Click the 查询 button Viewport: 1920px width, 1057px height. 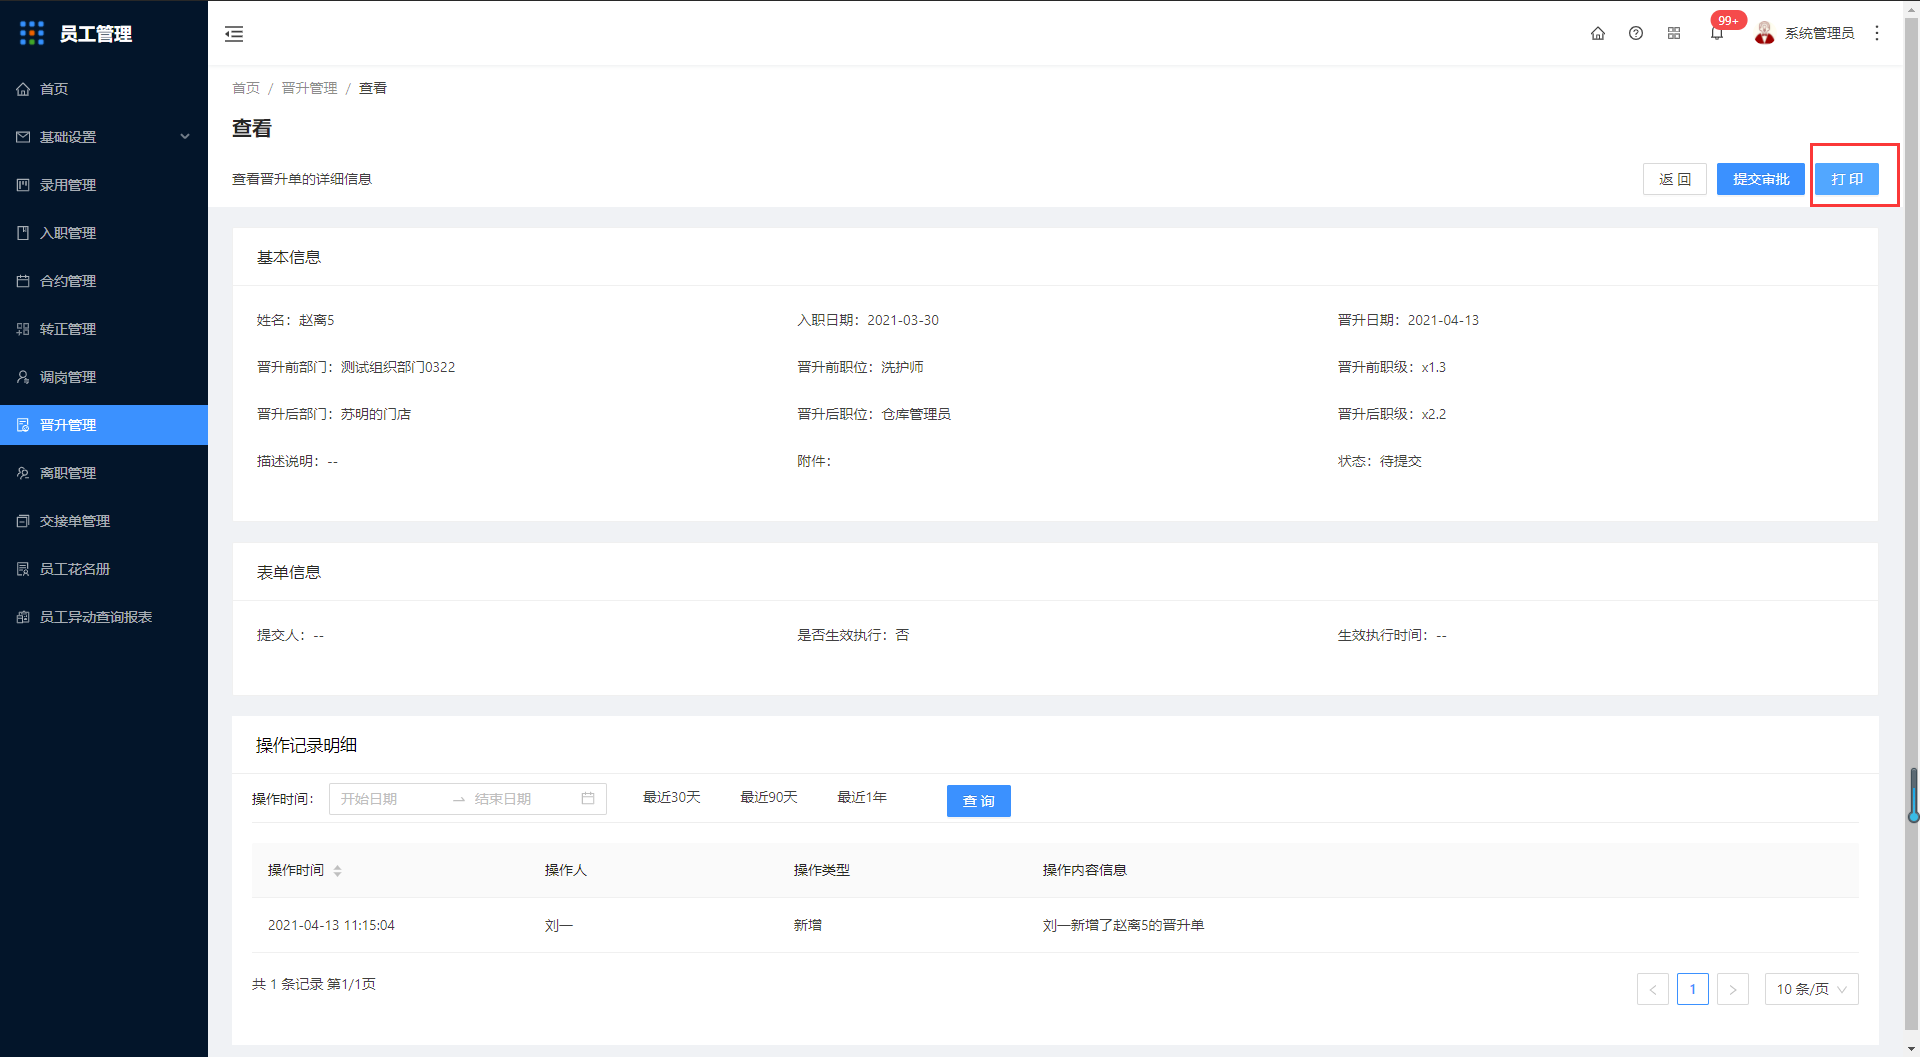[x=979, y=801]
